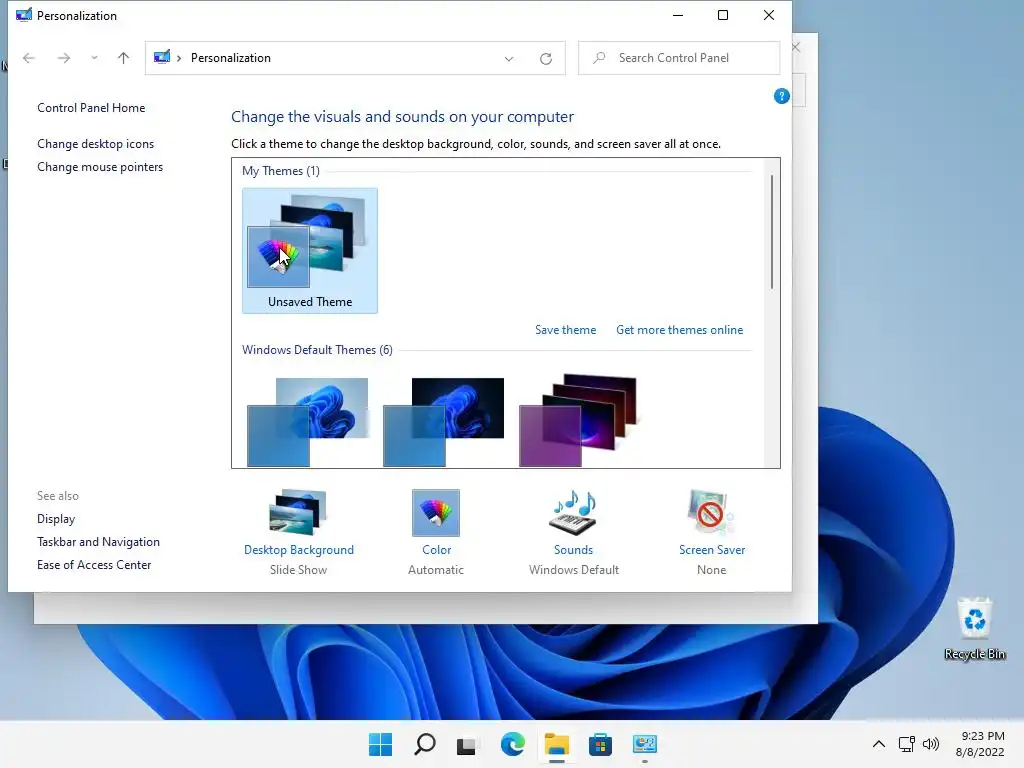
Task: Open the Color settings icon
Action: (436, 513)
